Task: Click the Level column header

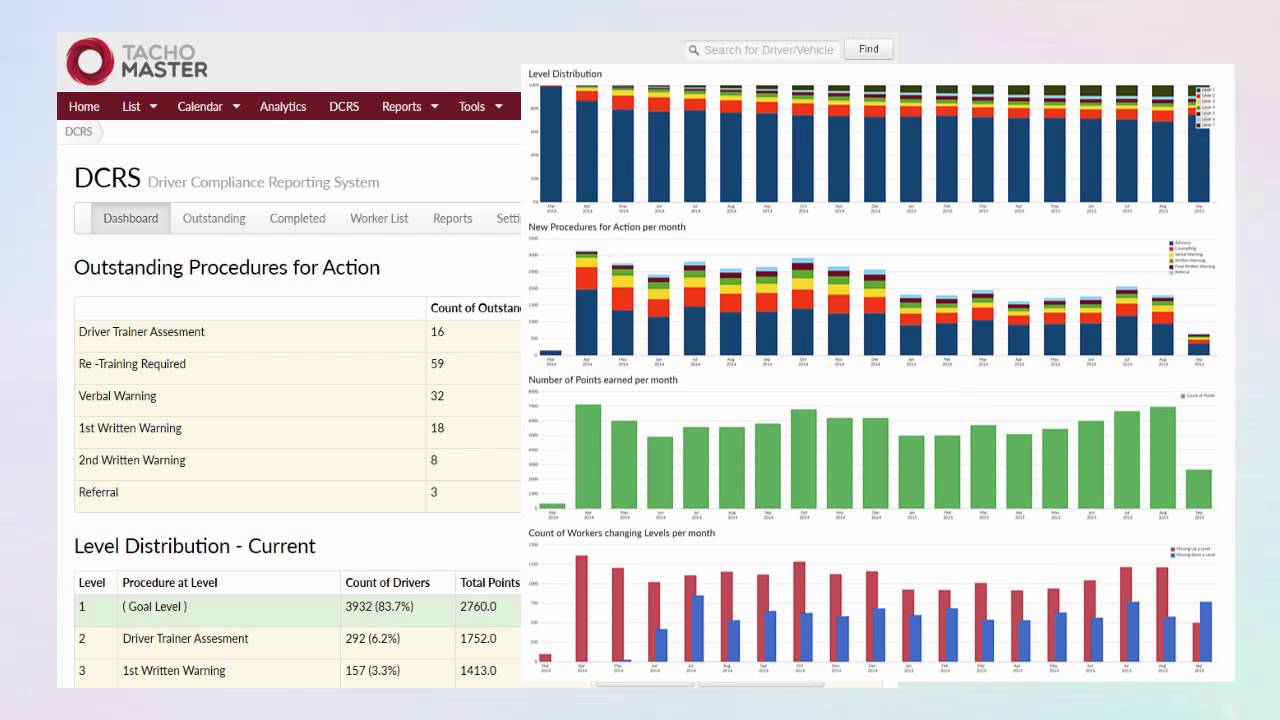Action: (x=92, y=583)
